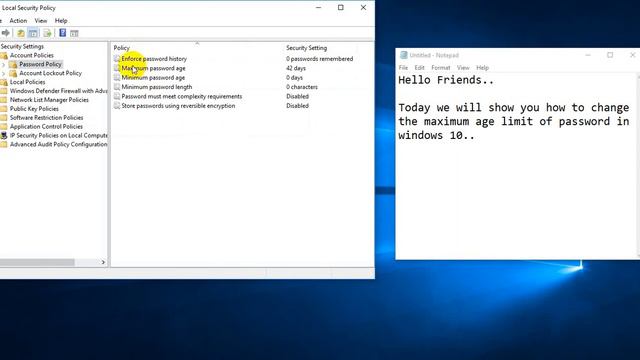The height and width of the screenshot is (360, 640).
Task: Click the 0 passwords remembered value
Action: [320, 59]
